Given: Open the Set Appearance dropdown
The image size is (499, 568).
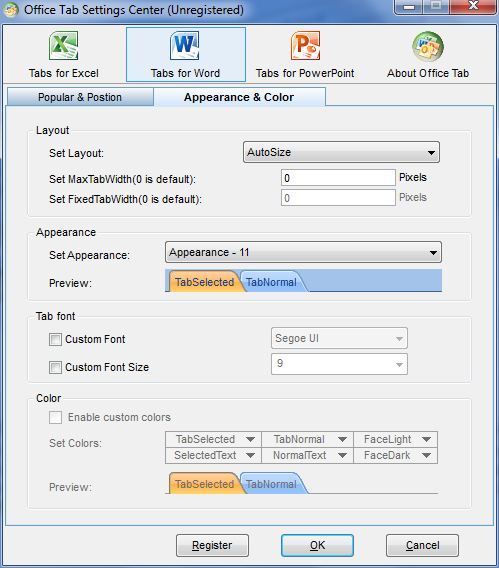Looking at the screenshot, I should (x=303, y=252).
